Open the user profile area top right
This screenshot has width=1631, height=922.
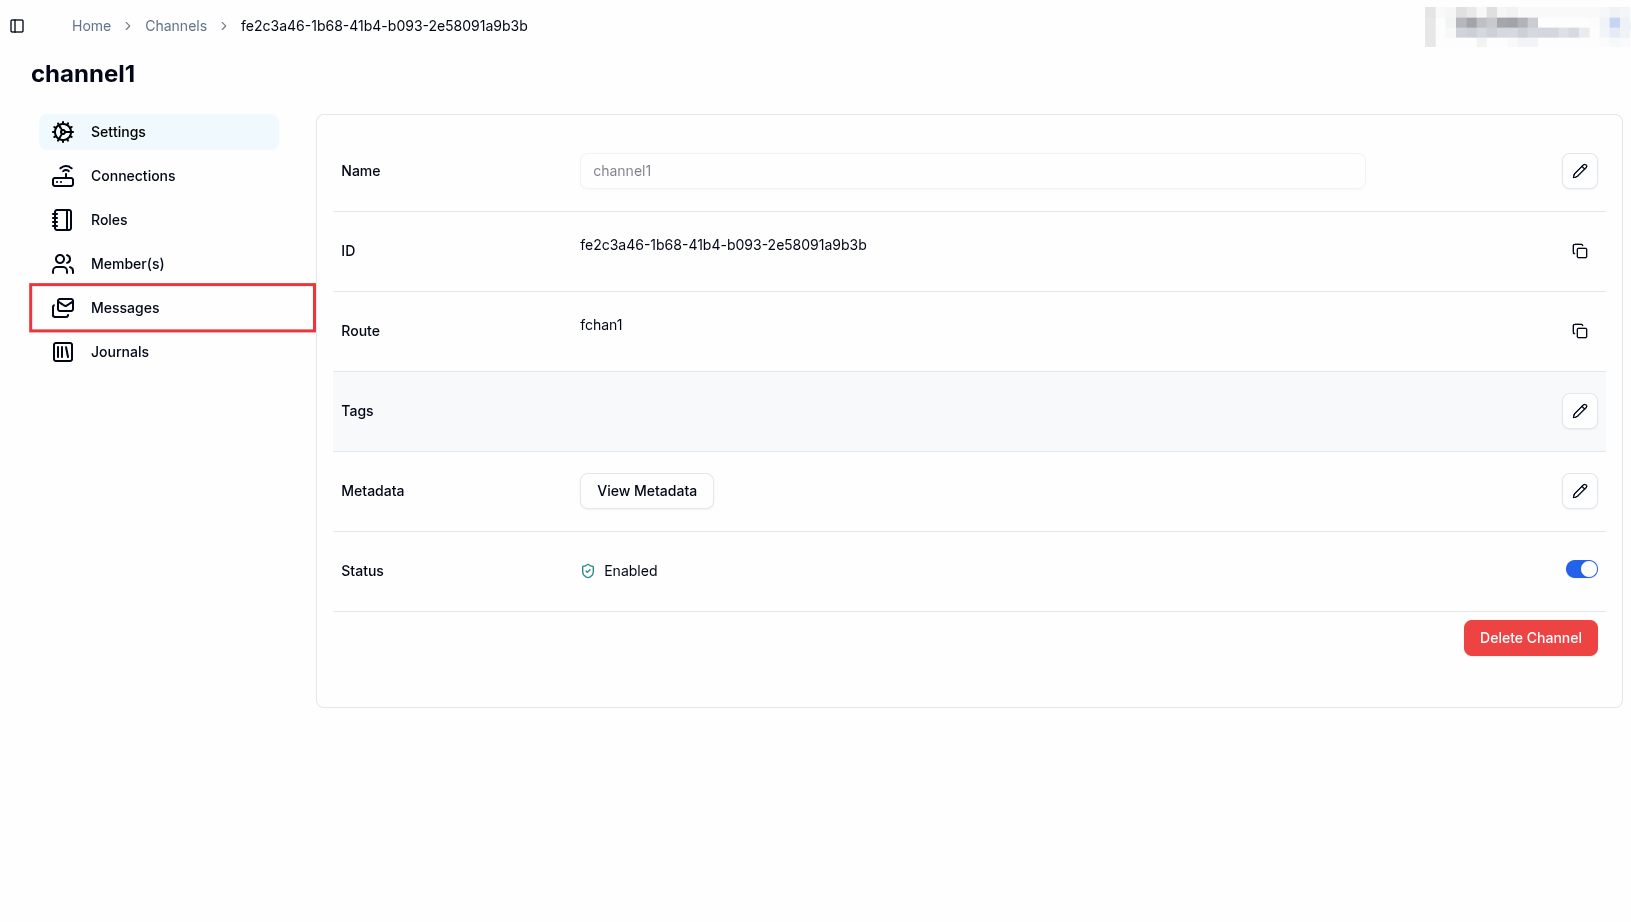(x=1525, y=26)
